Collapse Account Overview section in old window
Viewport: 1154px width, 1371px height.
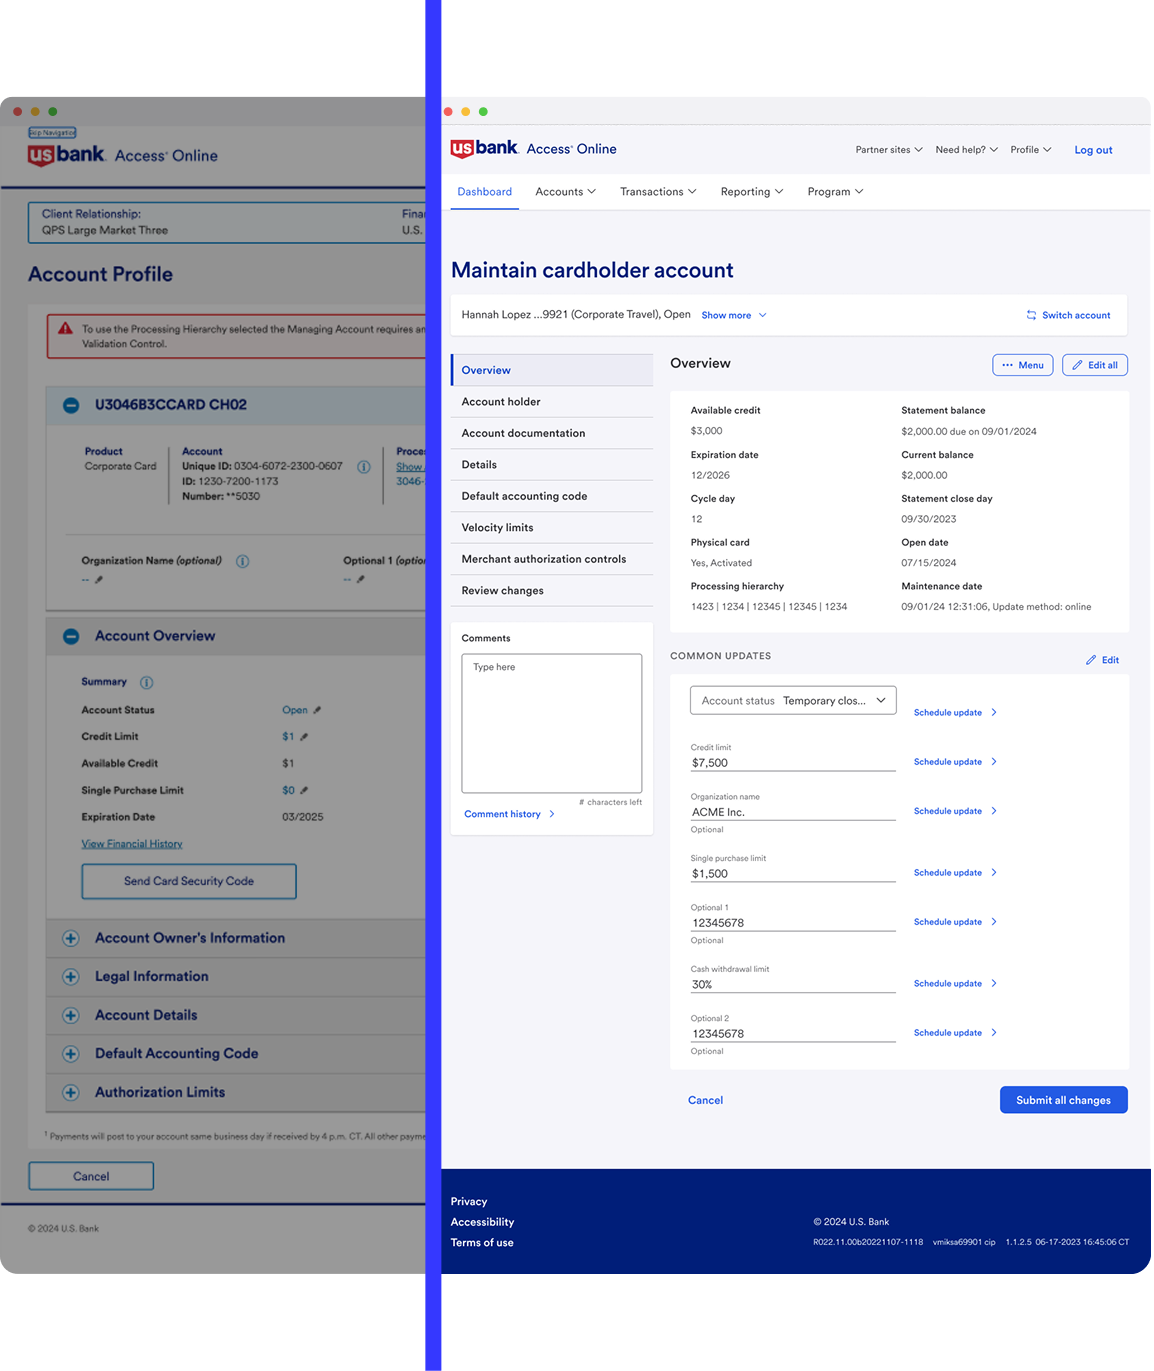pyautogui.click(x=71, y=636)
